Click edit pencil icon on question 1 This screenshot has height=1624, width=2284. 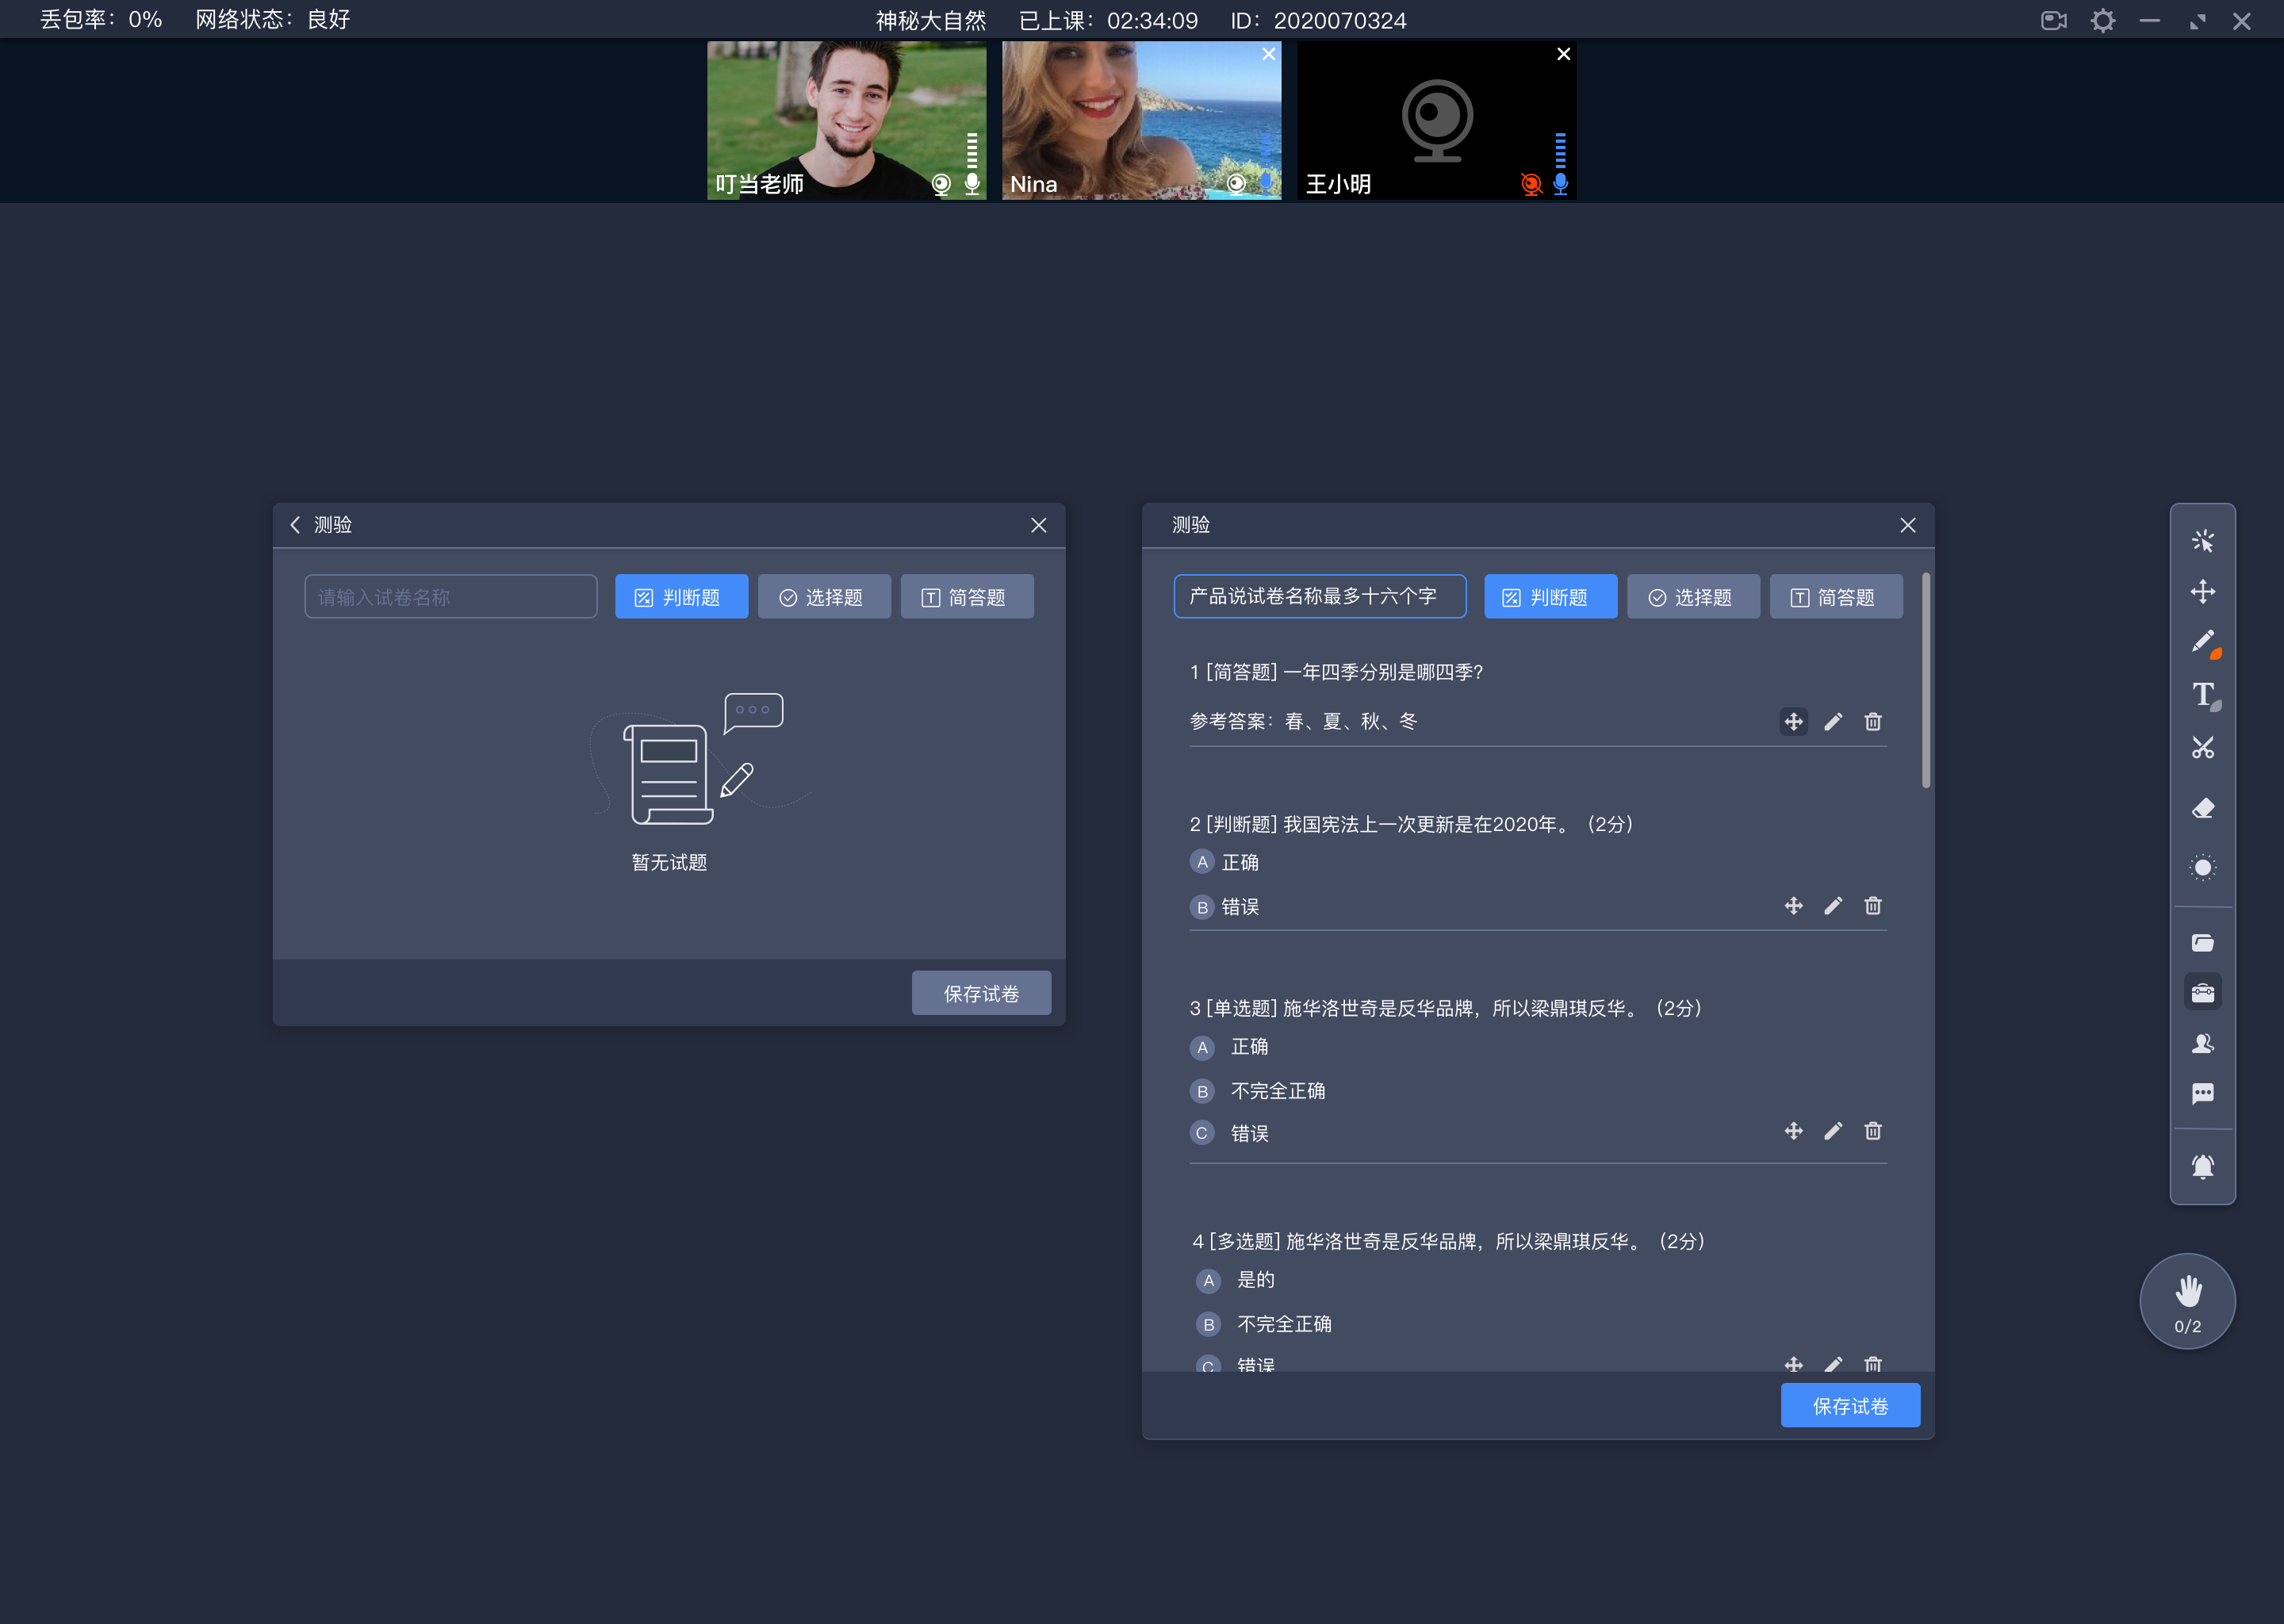(x=1833, y=722)
